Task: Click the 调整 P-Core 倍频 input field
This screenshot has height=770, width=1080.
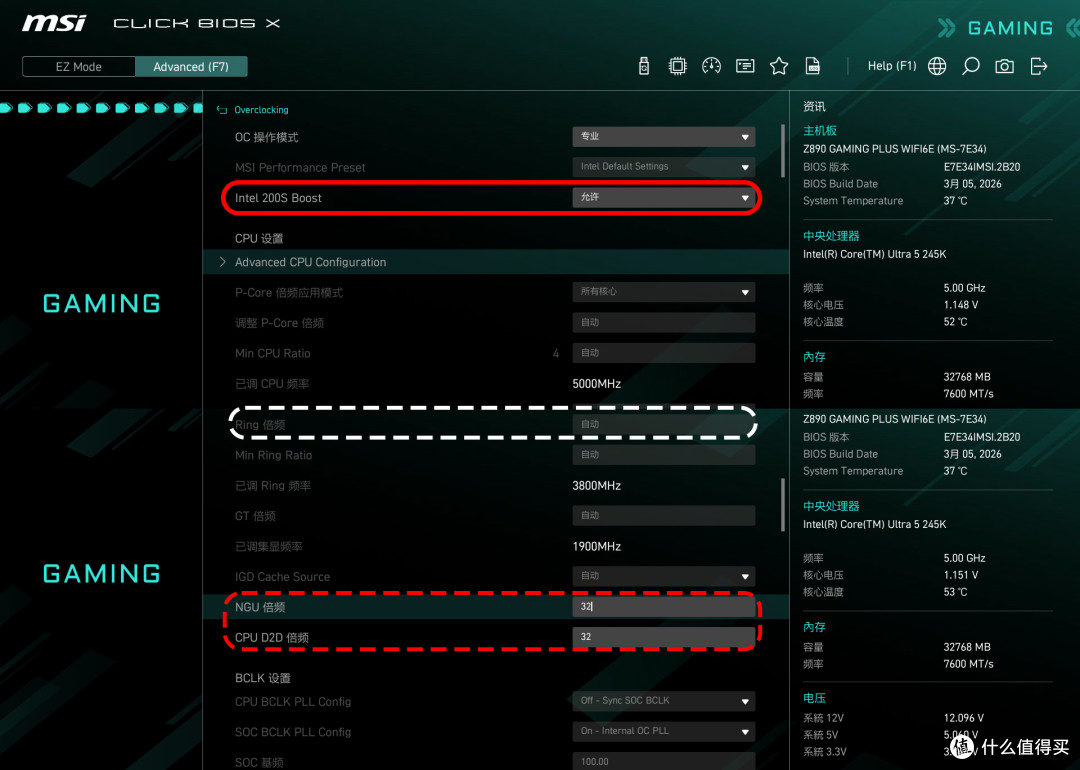Action: (663, 322)
